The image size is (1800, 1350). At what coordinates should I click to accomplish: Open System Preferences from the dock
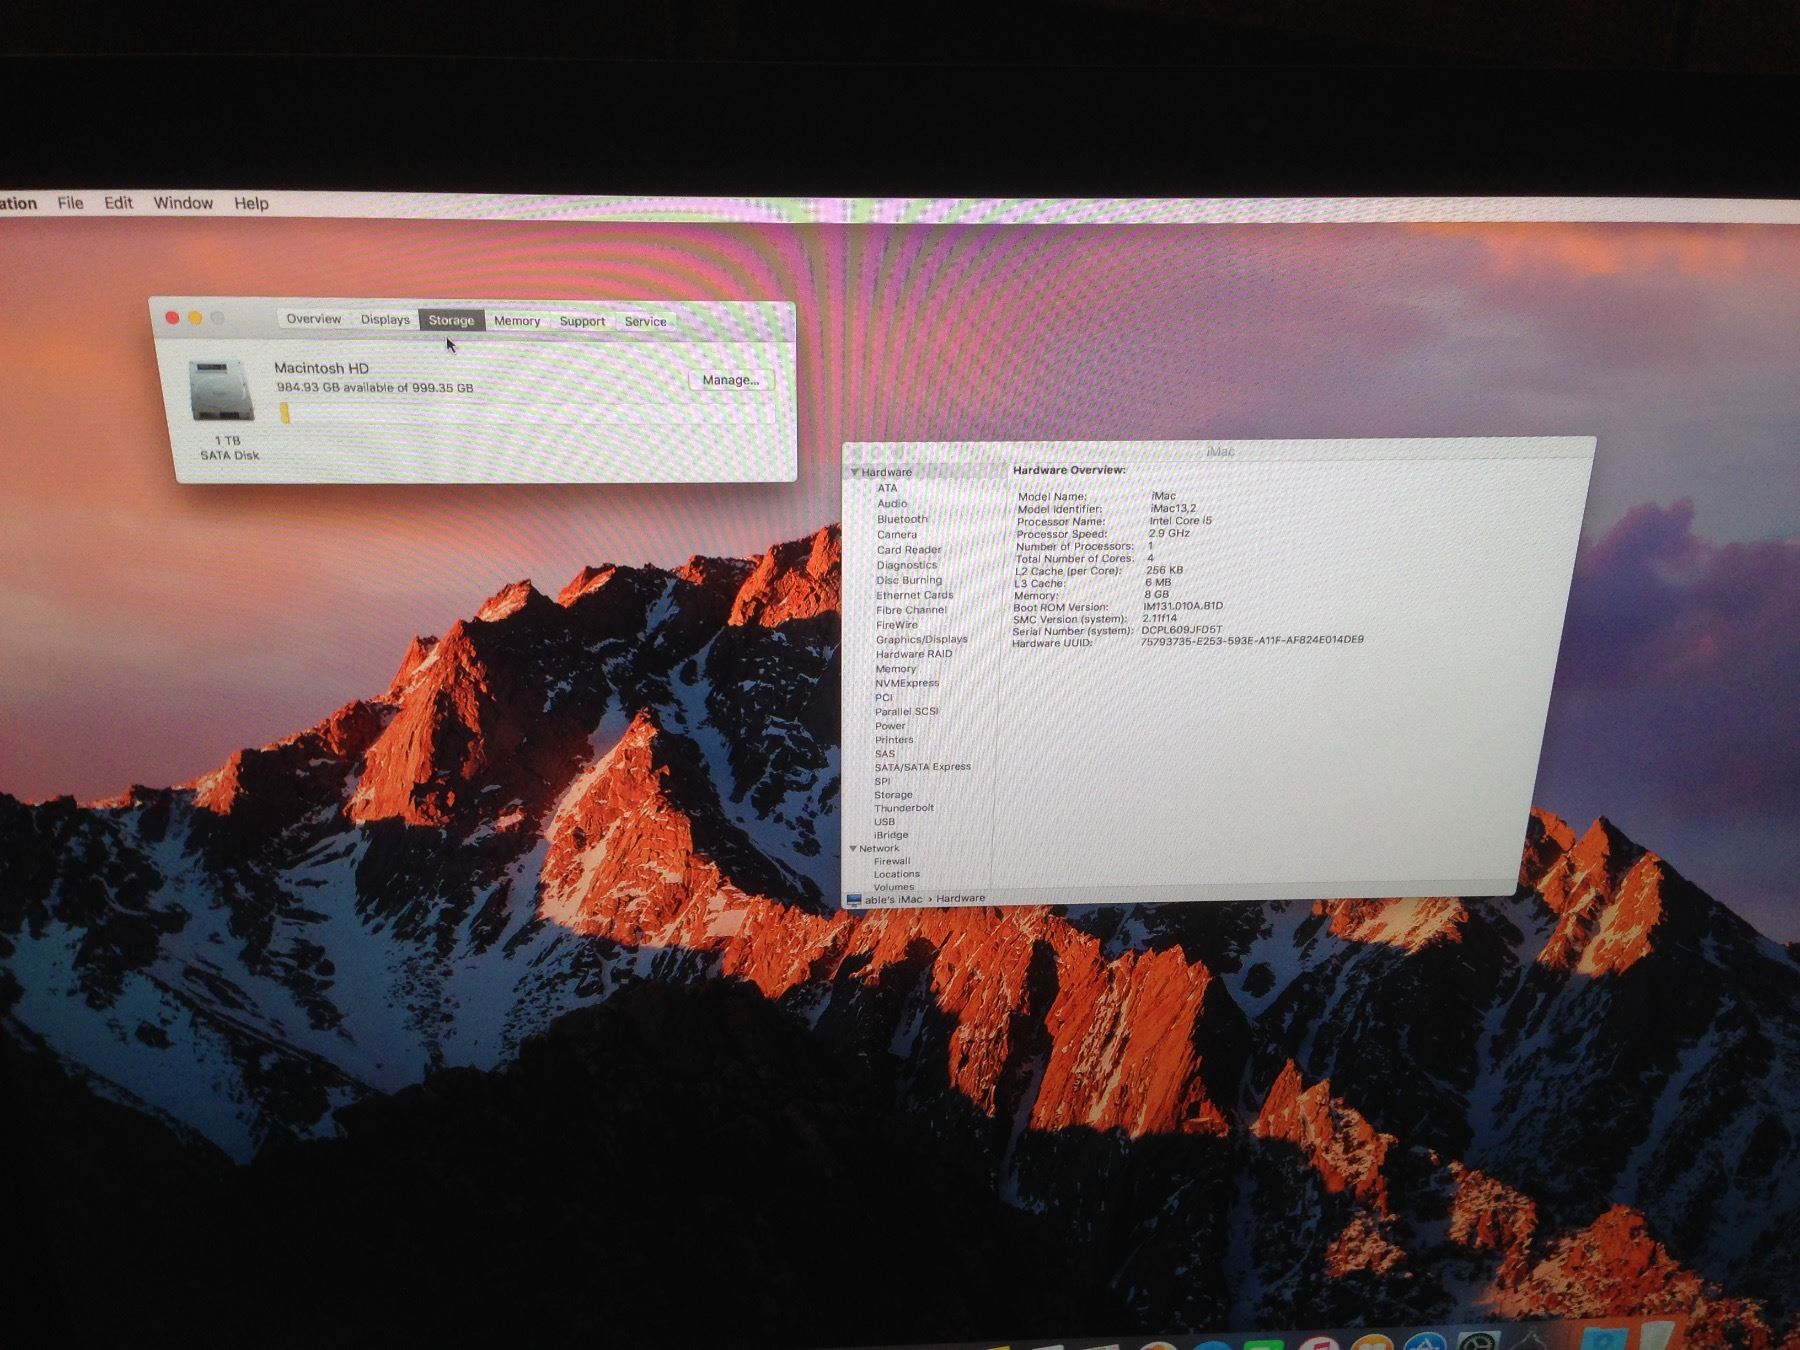click(1477, 1343)
